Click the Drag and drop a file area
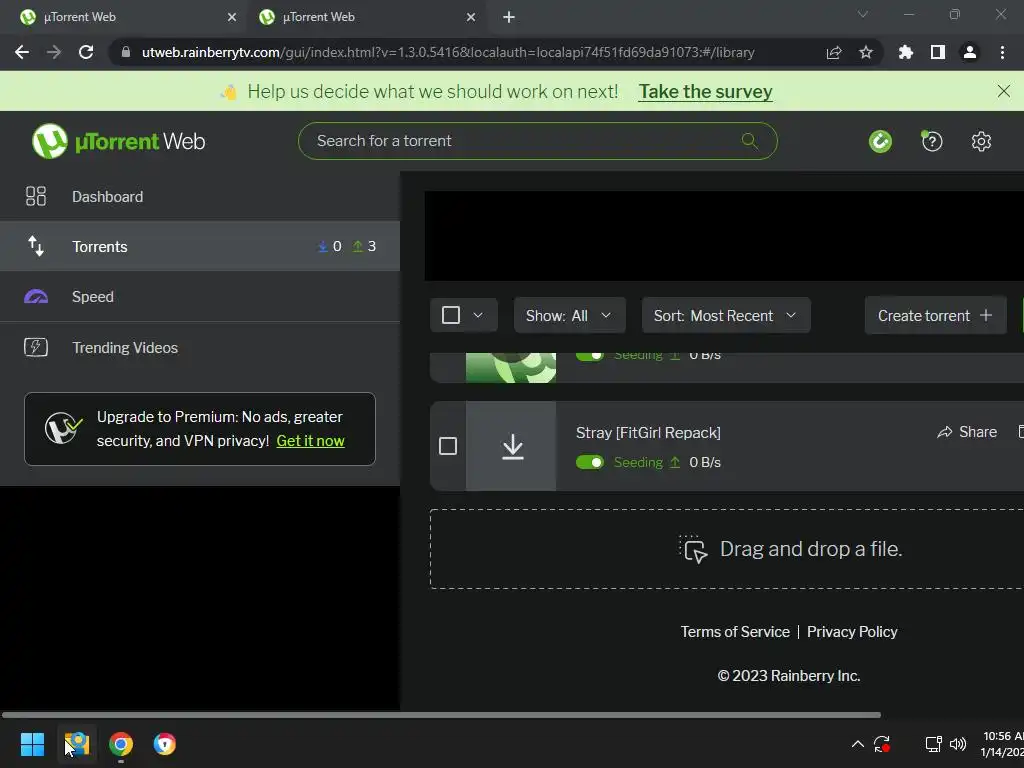 [727, 549]
